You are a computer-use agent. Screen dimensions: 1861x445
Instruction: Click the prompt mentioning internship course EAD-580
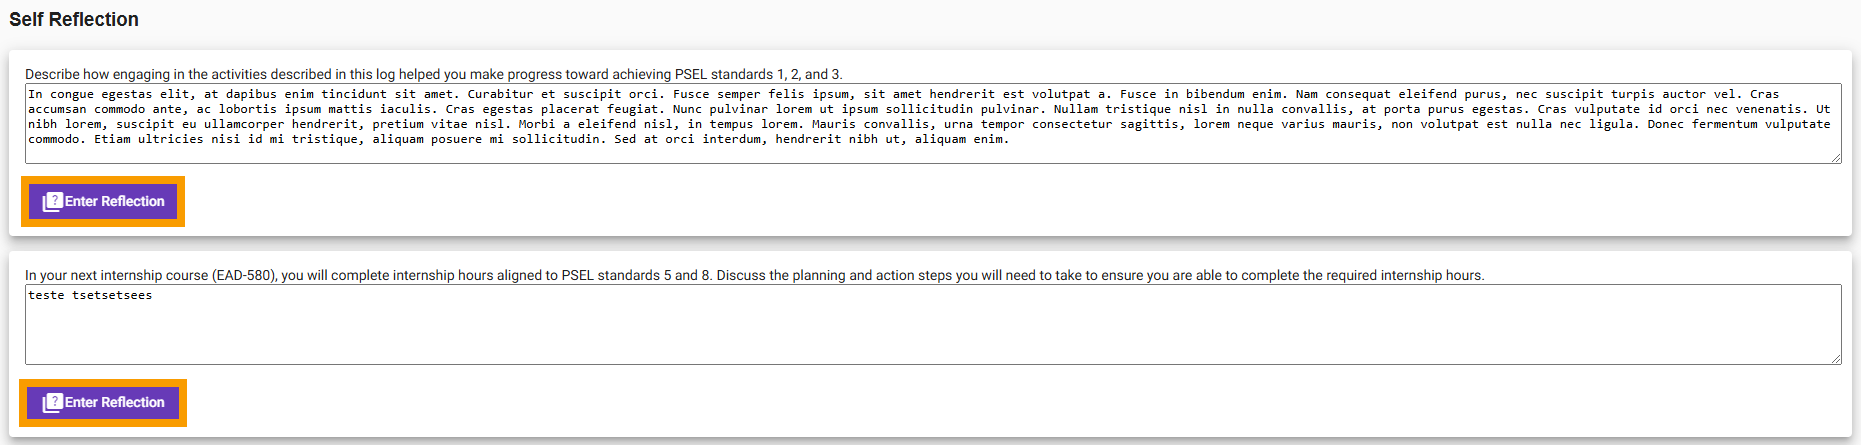tap(755, 275)
